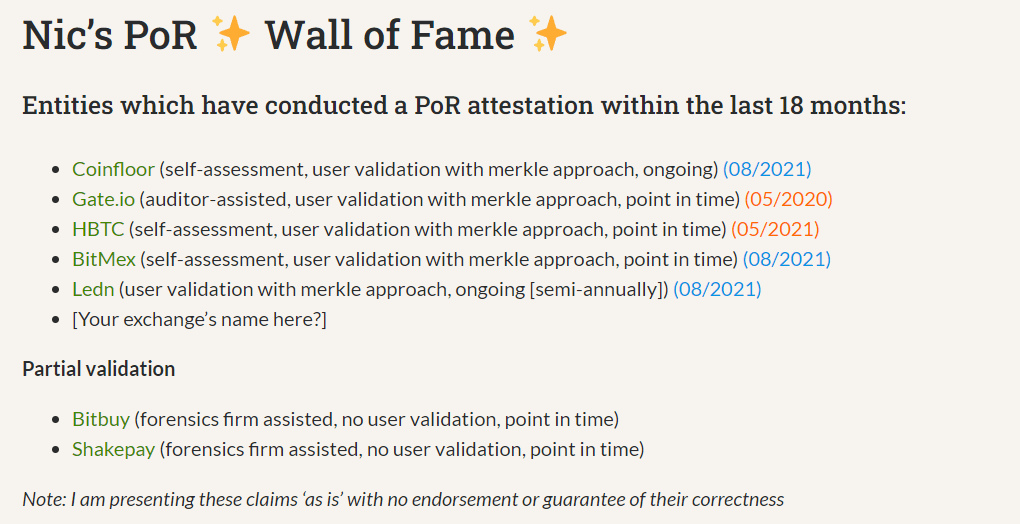Open HBTC's (05/2021) date link
This screenshot has width=1020, height=524.
coord(775,229)
